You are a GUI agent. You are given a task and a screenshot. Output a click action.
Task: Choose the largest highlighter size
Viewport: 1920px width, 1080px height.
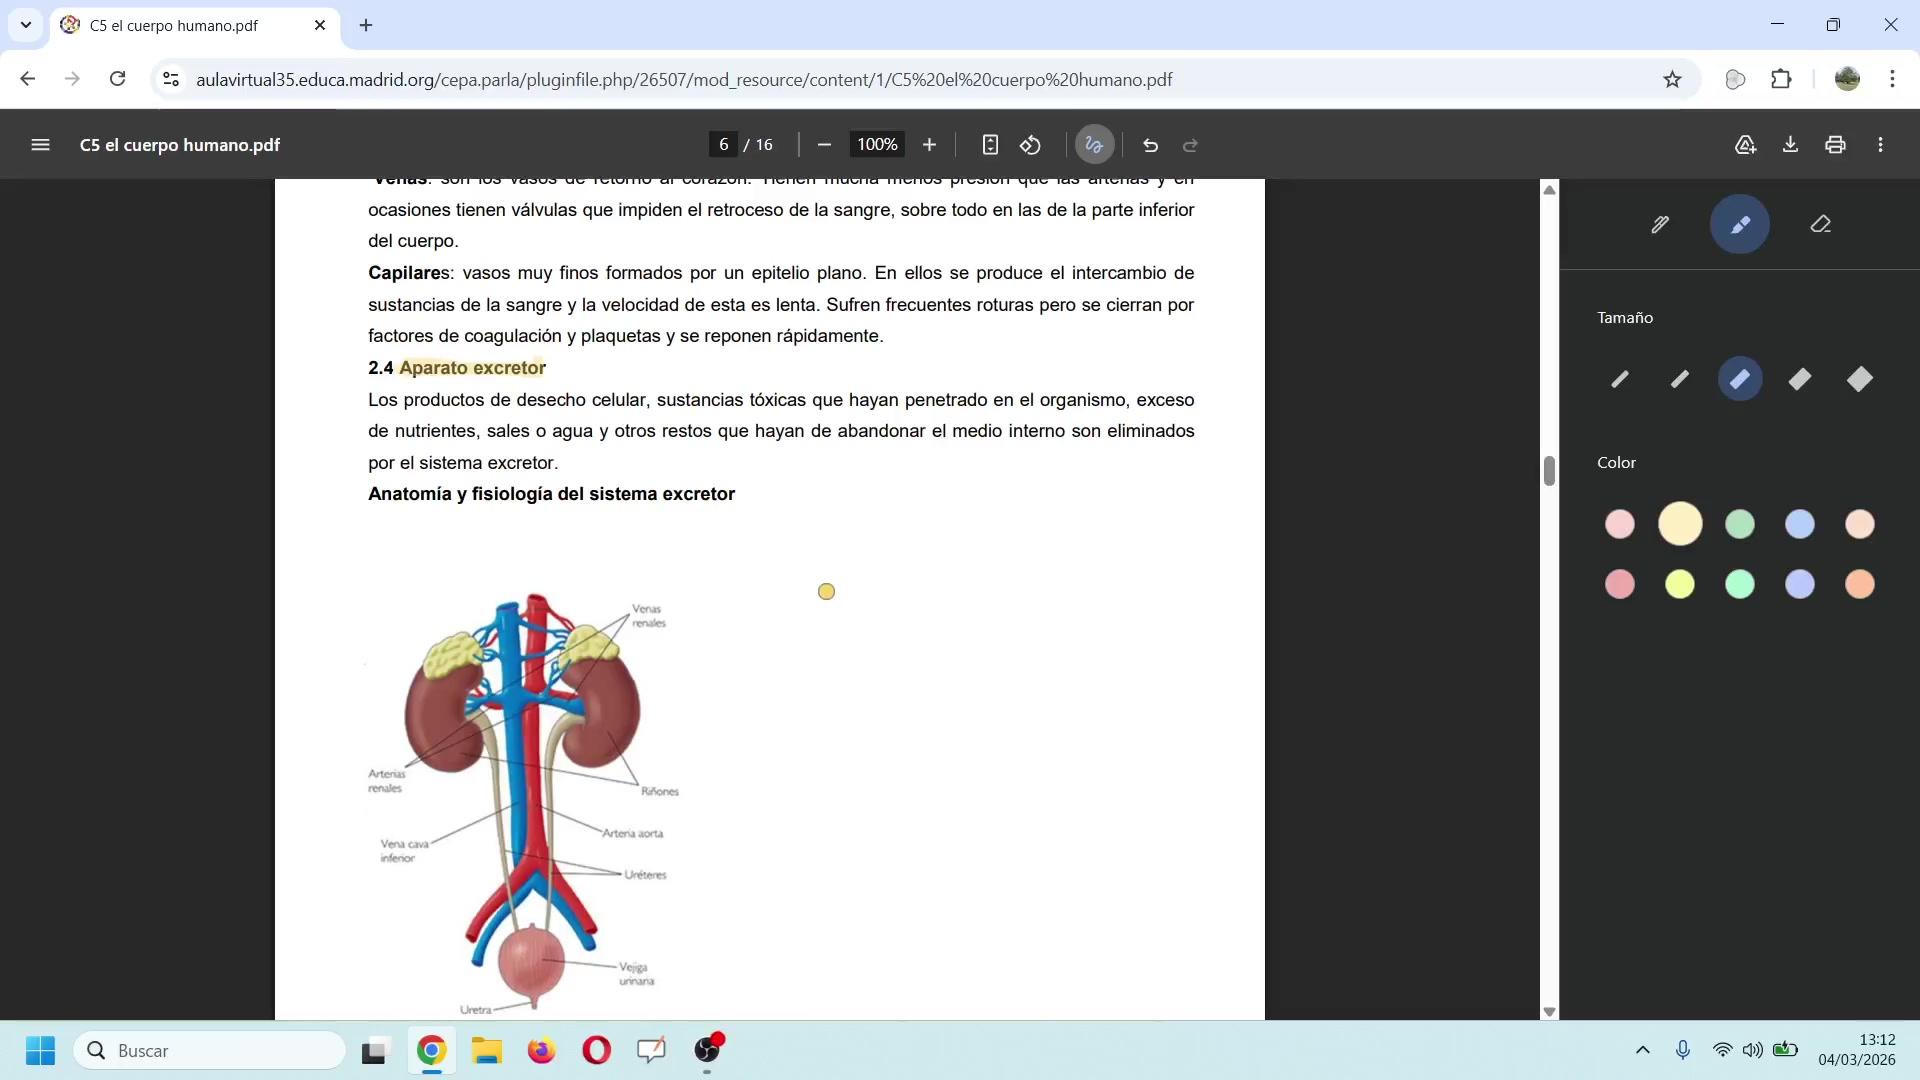(x=1860, y=379)
